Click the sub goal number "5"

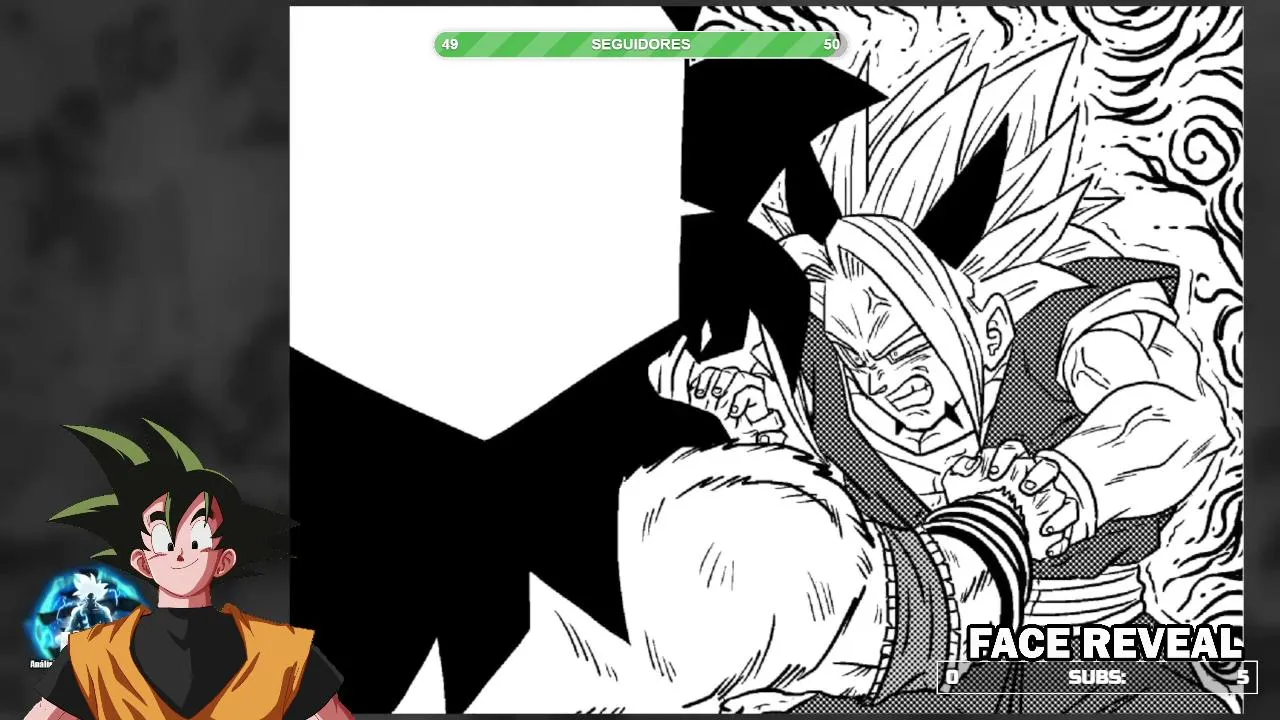pos(1242,677)
